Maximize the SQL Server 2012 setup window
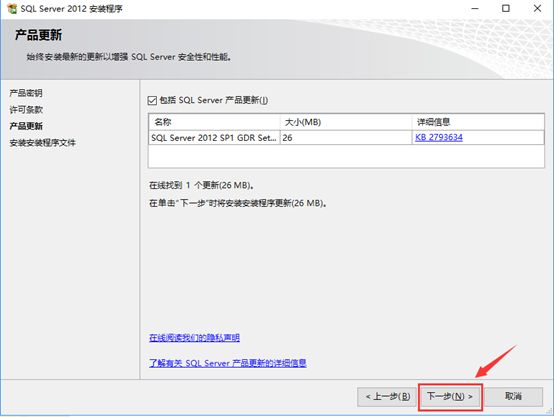Screen dimensions: 554x417 [506, 8]
